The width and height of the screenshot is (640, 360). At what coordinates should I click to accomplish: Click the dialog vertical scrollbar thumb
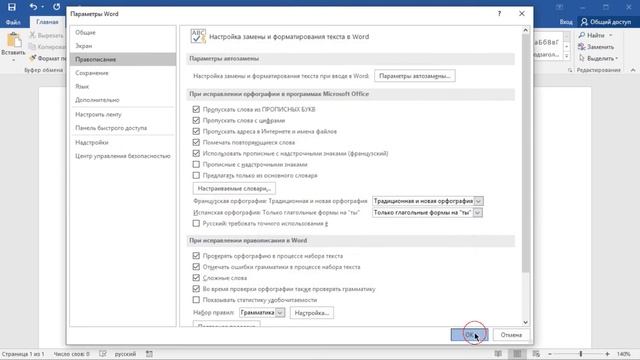(525, 154)
